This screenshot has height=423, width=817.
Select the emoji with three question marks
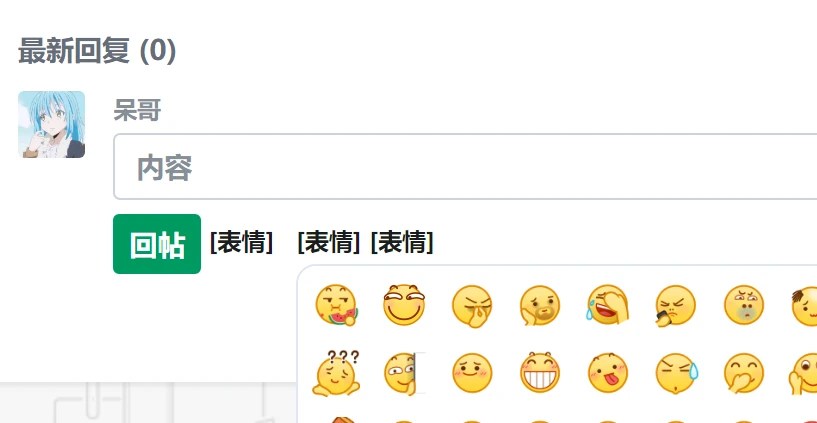336,373
